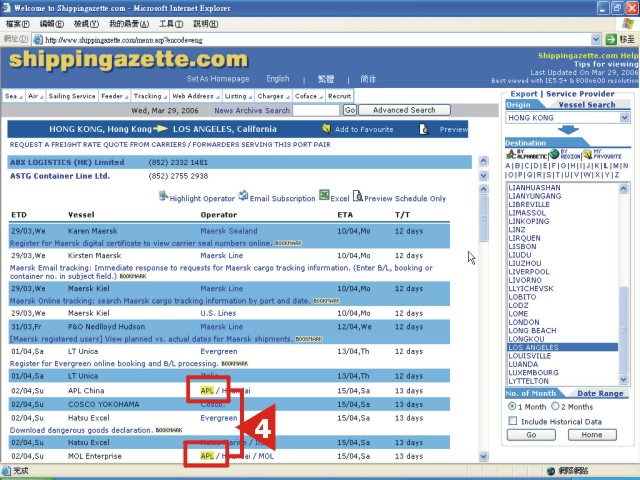Image resolution: width=640 pixels, height=480 pixels.
Task: Switch site language to English
Action: [278, 79]
